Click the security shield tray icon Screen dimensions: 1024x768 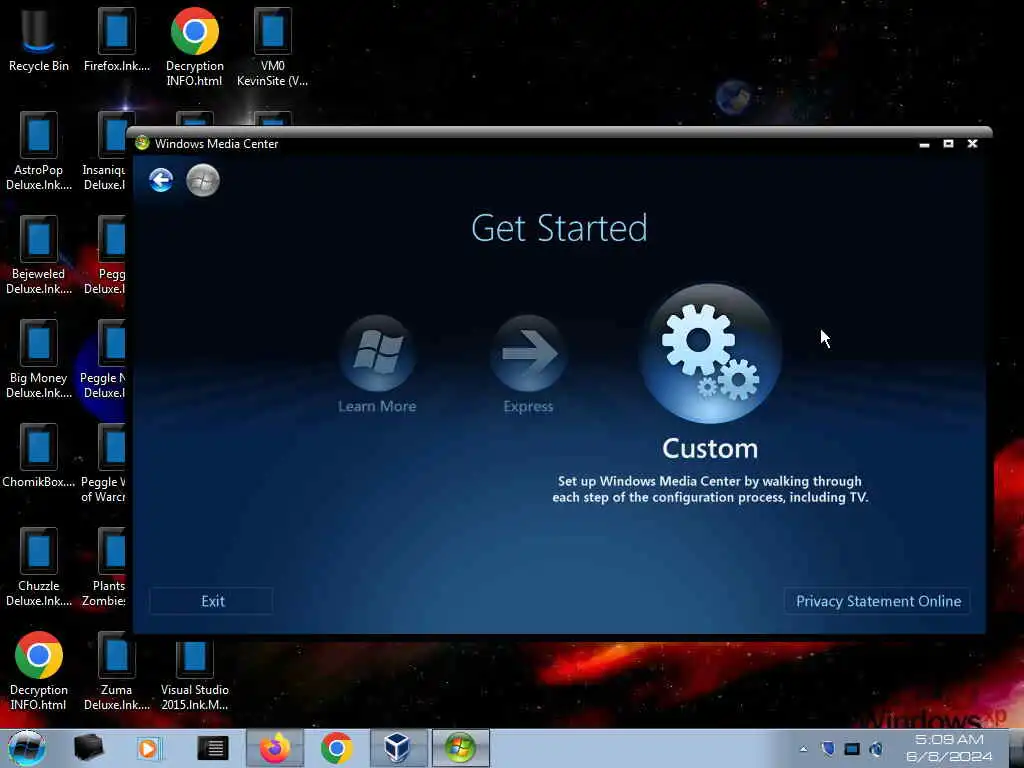tap(827, 748)
